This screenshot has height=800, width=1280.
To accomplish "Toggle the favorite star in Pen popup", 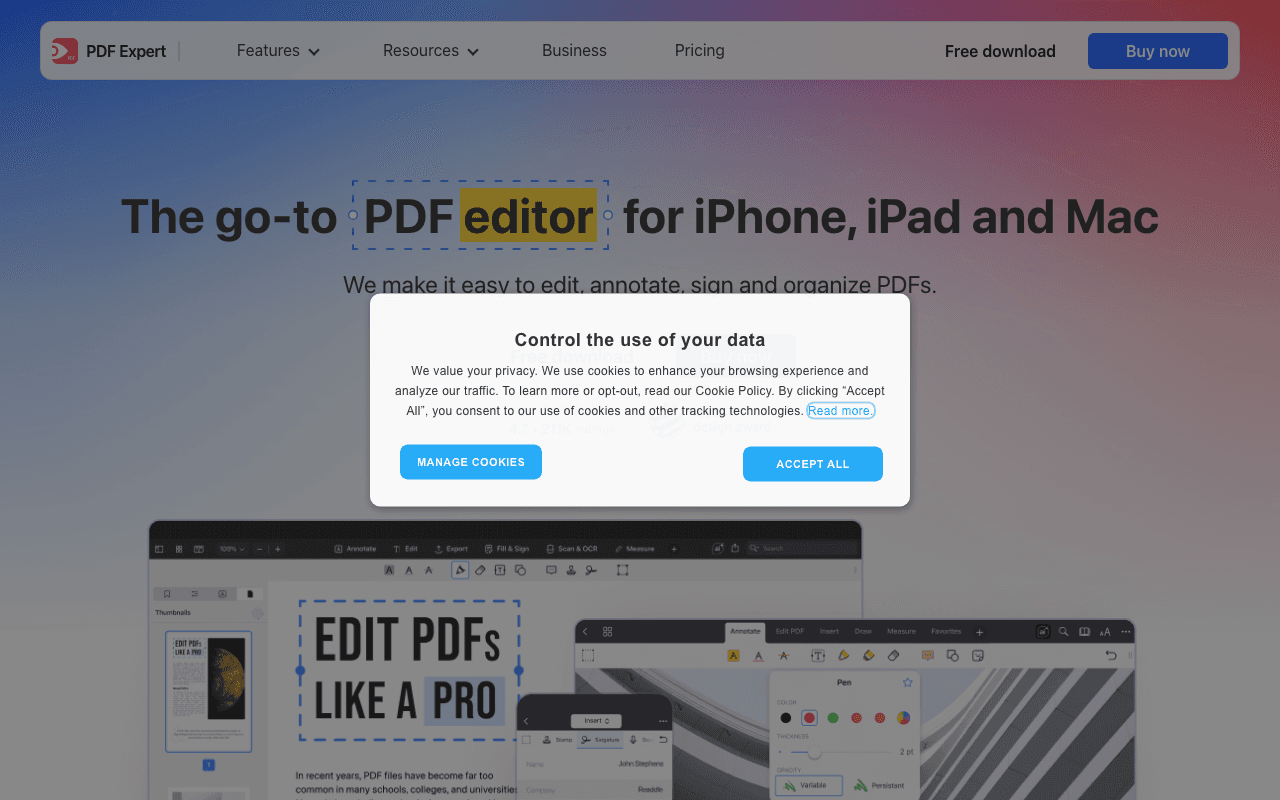I will pyautogui.click(x=908, y=682).
